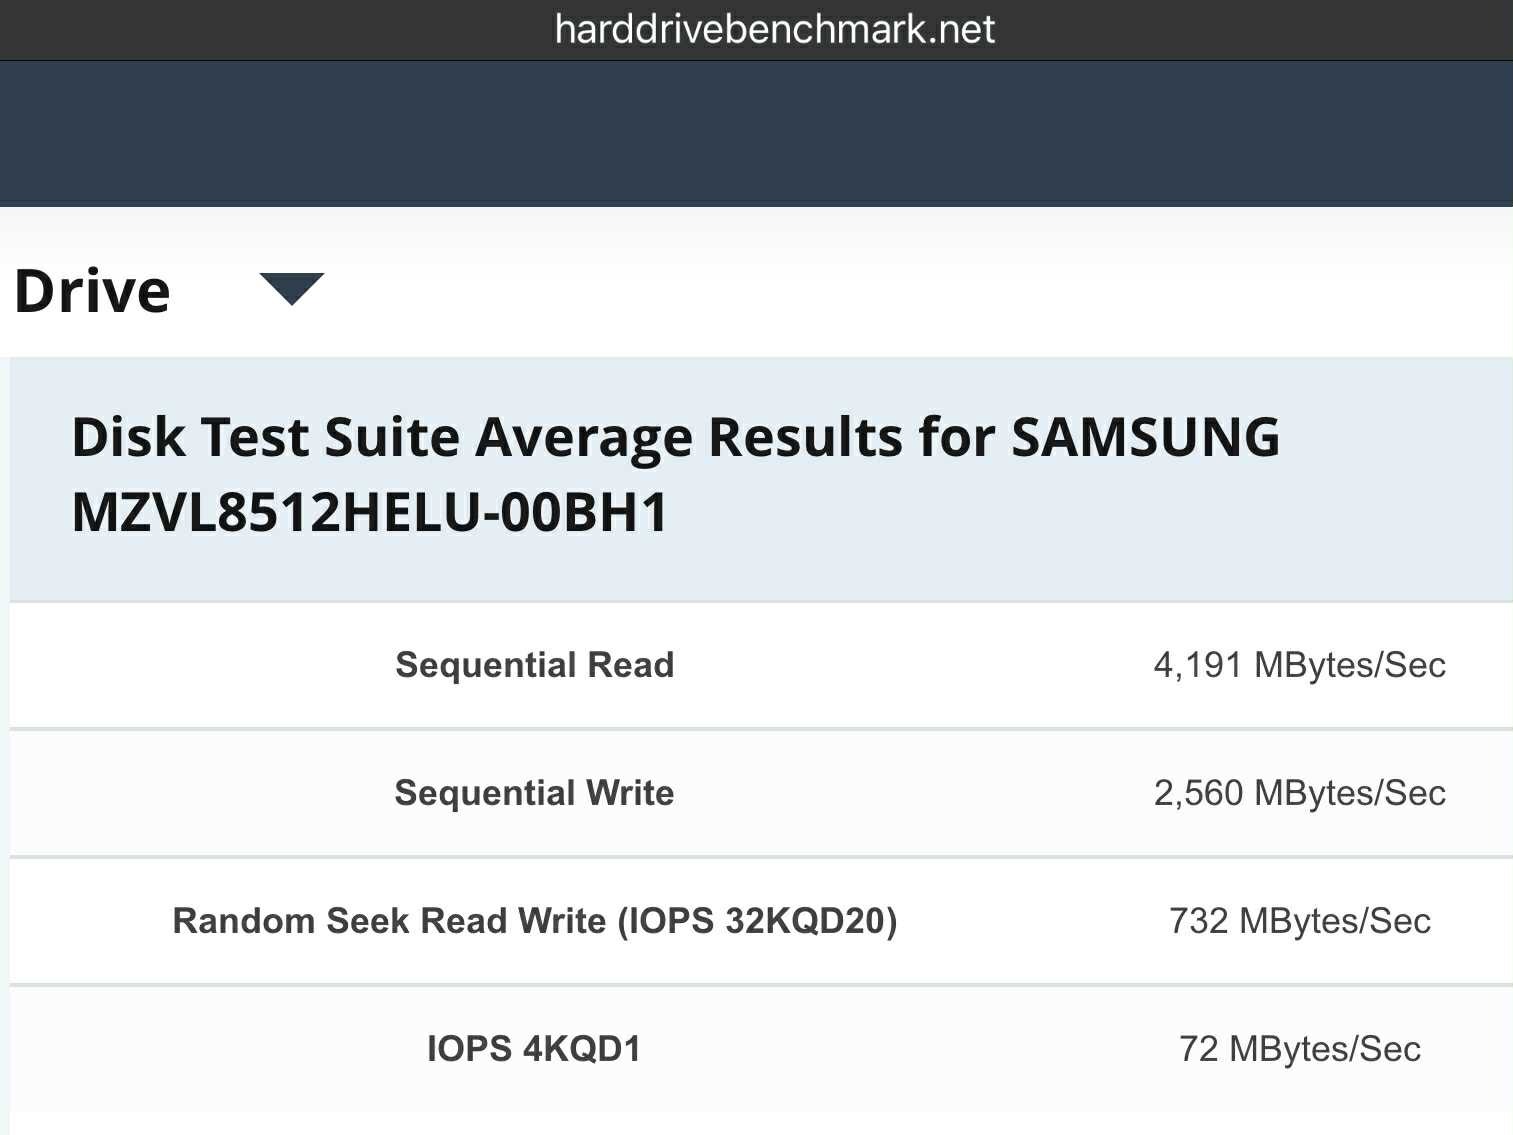Click the 4,191 MBytes/Sec value
This screenshot has width=1513, height=1135.
tap(1299, 665)
